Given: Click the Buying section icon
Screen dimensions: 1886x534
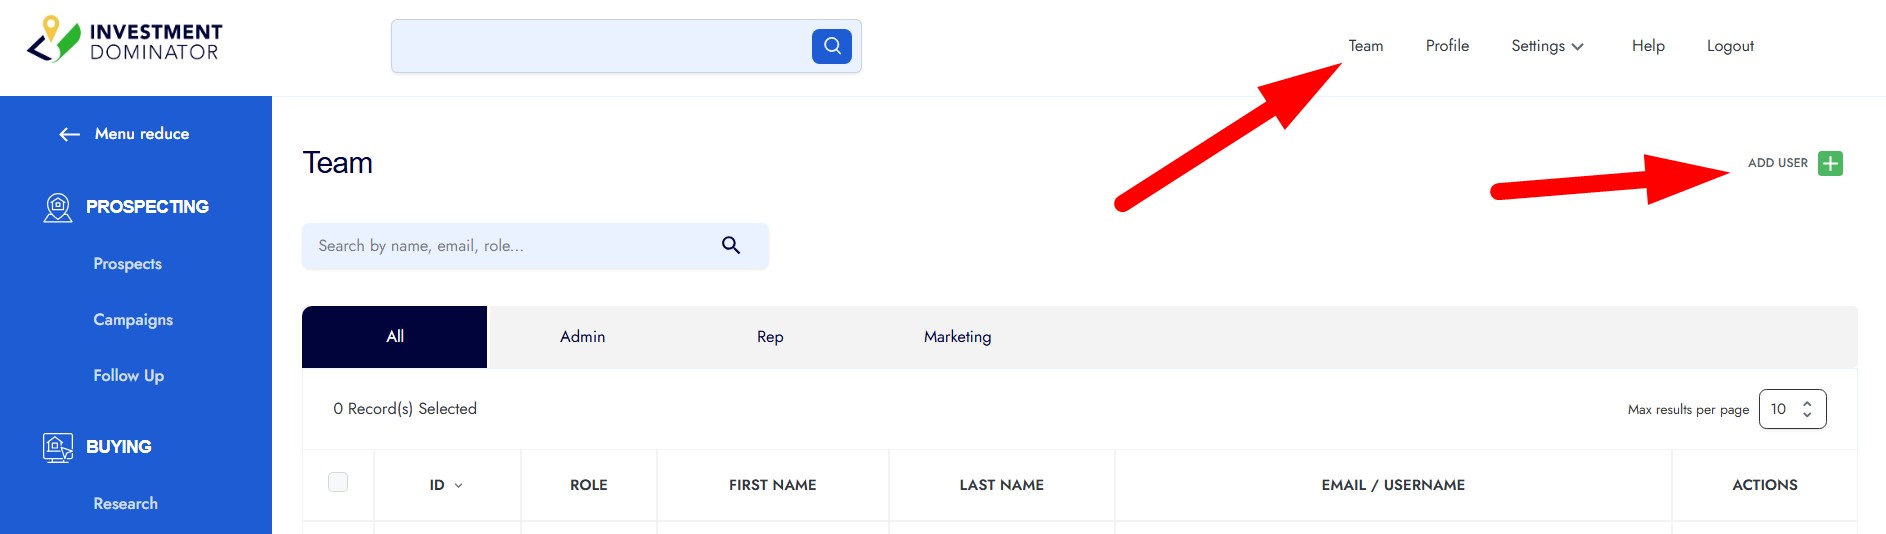Looking at the screenshot, I should point(58,447).
